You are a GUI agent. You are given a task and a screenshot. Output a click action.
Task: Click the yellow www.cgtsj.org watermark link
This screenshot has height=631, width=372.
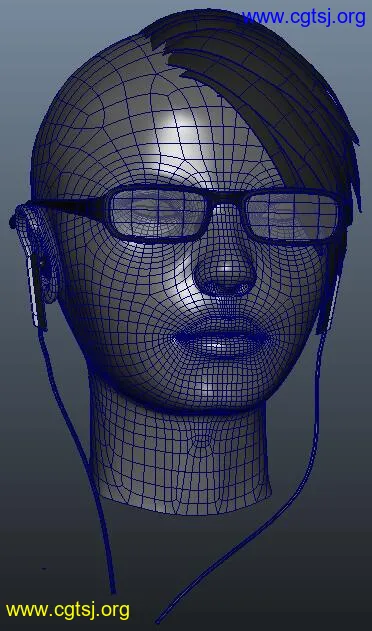coord(68,610)
